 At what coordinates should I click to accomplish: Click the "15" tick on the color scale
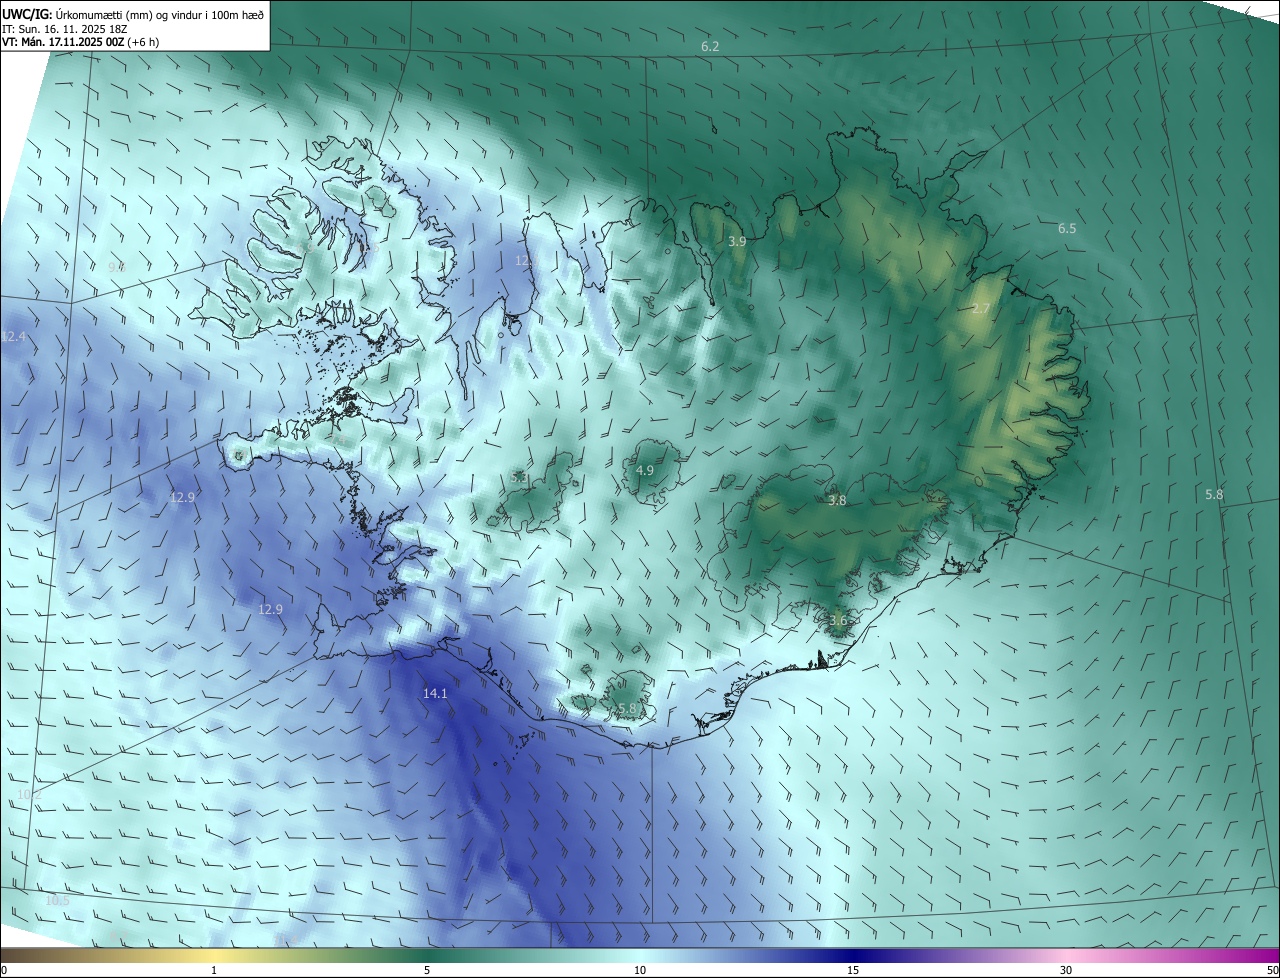click(853, 970)
